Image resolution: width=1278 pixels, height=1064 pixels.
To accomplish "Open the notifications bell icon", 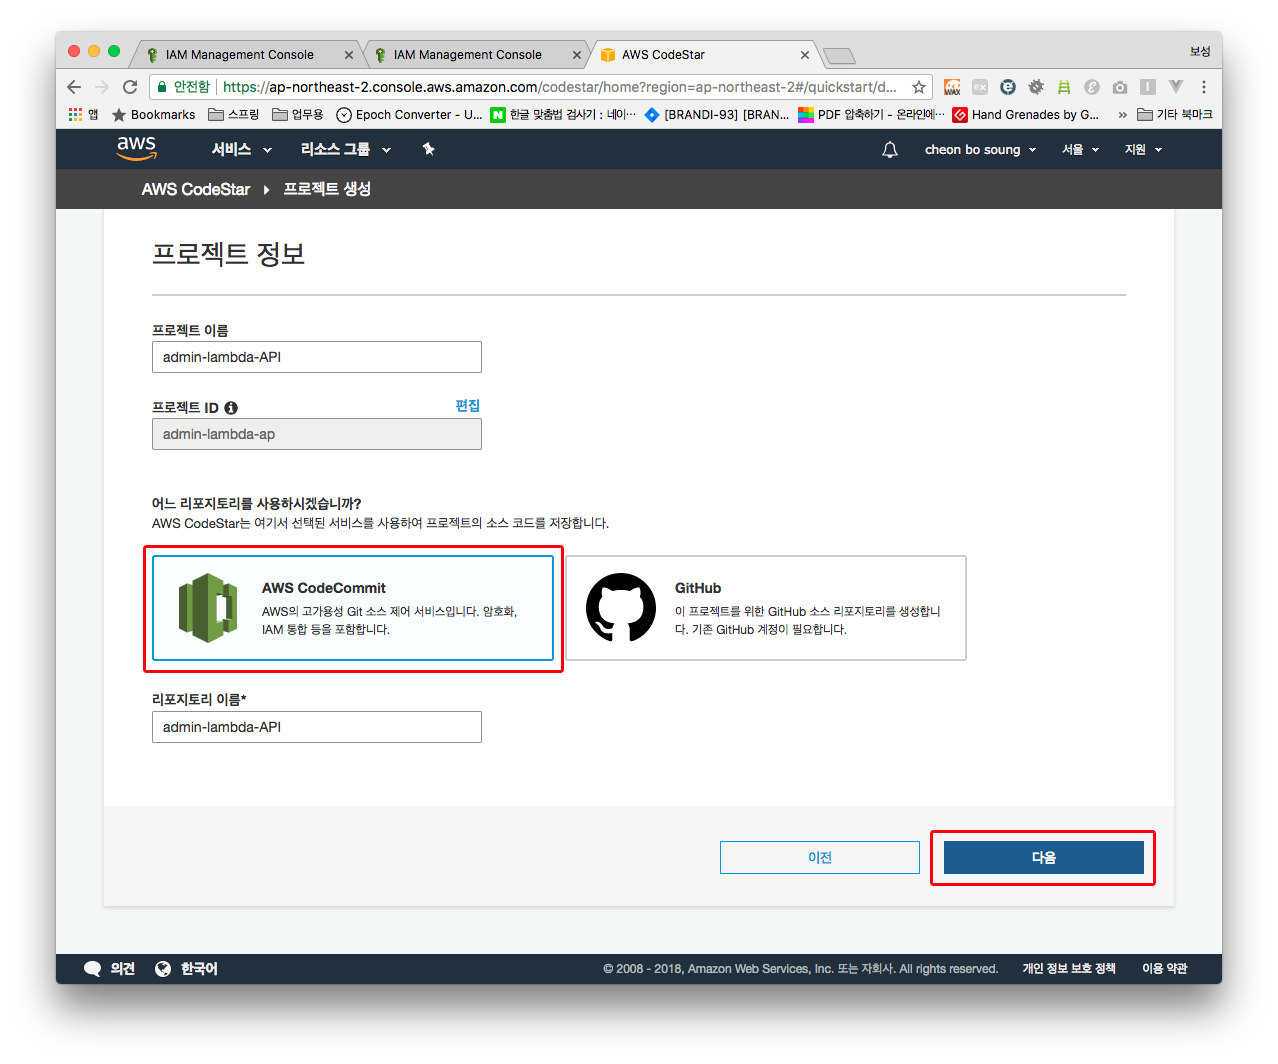I will 889,150.
